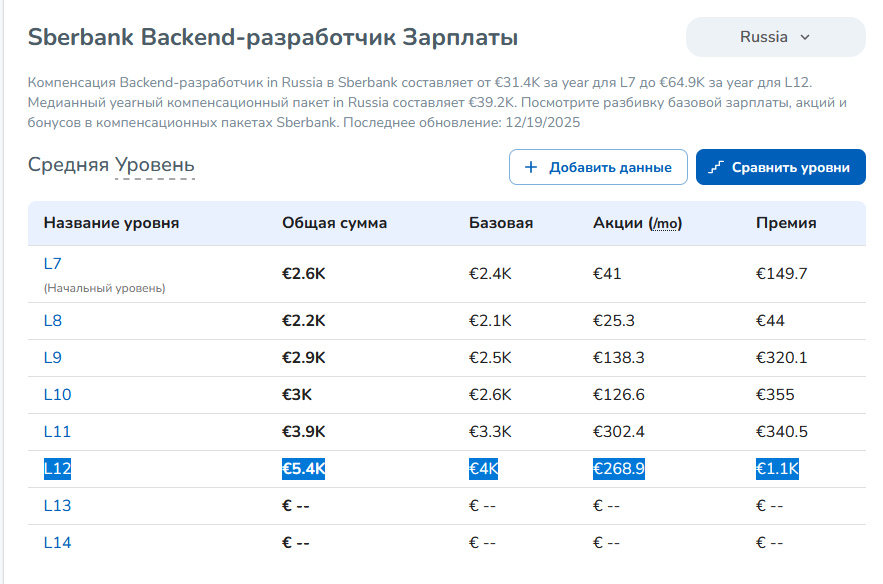This screenshot has height=584, width=883.
Task: Open the L8 level link
Action: coord(53,321)
